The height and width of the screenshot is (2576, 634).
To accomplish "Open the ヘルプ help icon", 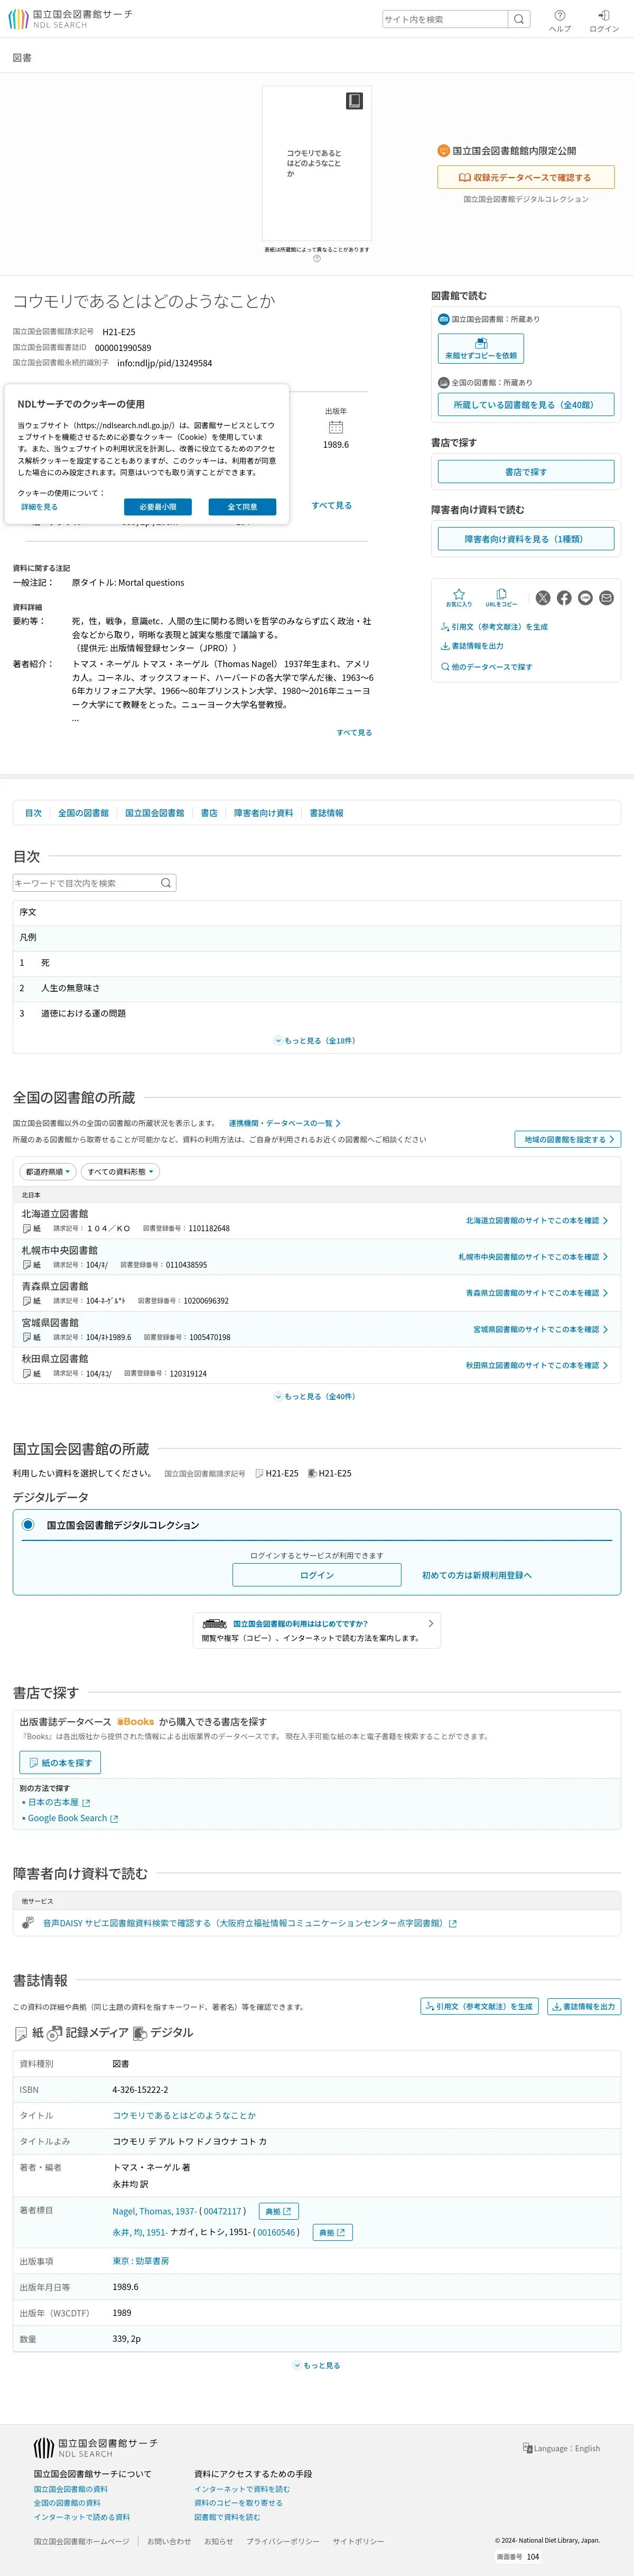I will 560,20.
